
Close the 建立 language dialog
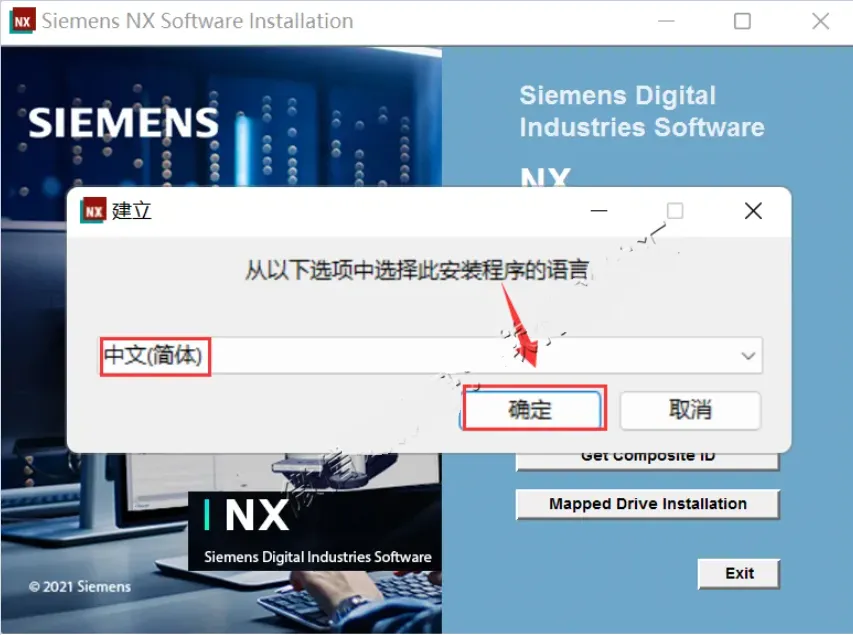pos(753,211)
